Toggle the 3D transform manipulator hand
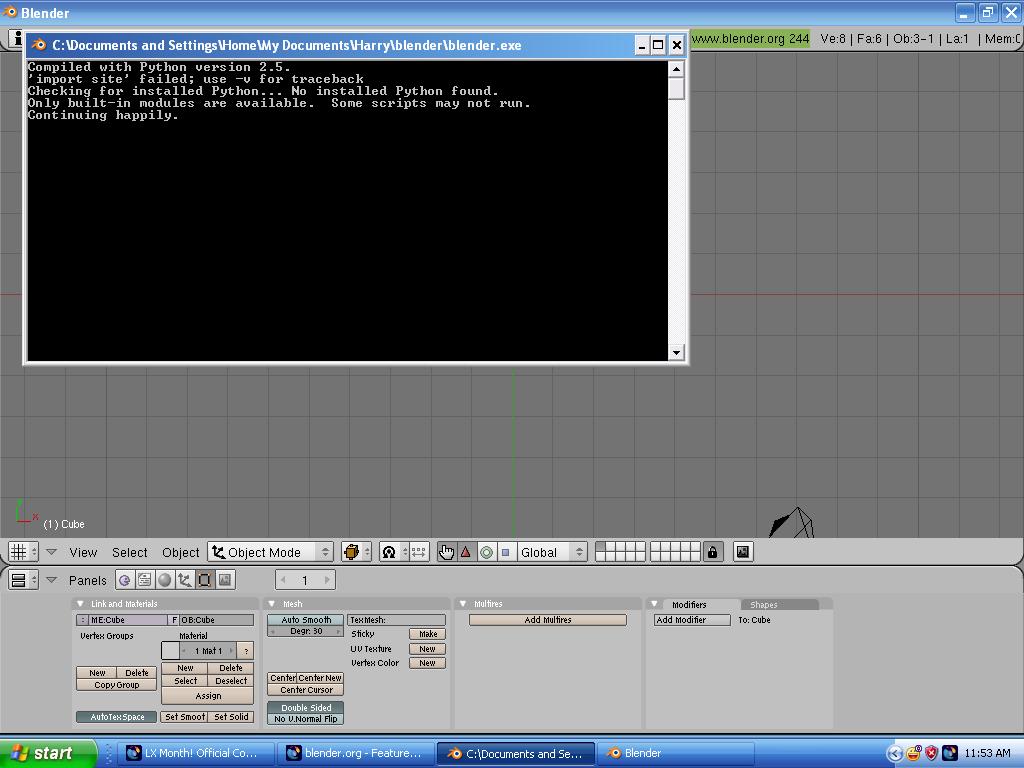 point(447,552)
